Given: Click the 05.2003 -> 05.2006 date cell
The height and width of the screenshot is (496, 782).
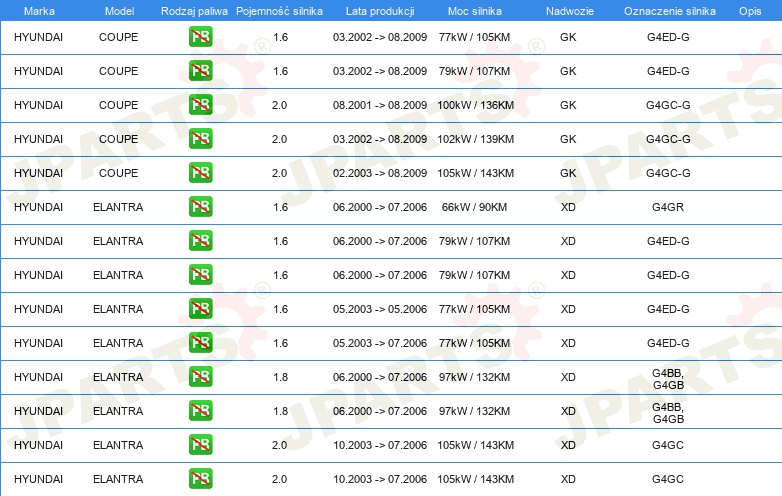Looking at the screenshot, I should [x=380, y=309].
